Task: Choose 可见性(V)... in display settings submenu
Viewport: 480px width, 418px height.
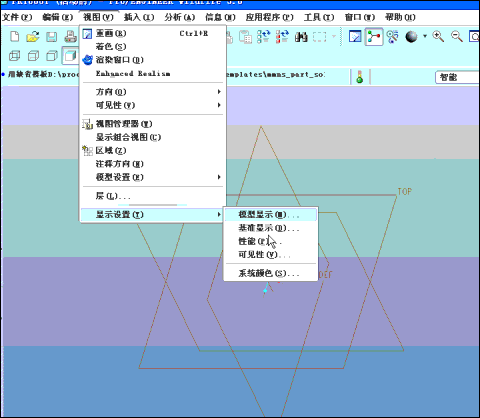Action: coord(271,255)
